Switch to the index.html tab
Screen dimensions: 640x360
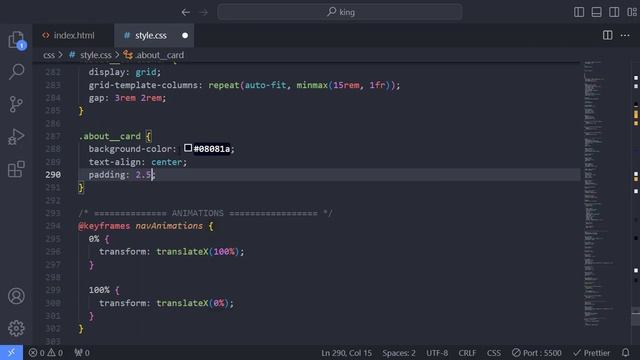73,36
